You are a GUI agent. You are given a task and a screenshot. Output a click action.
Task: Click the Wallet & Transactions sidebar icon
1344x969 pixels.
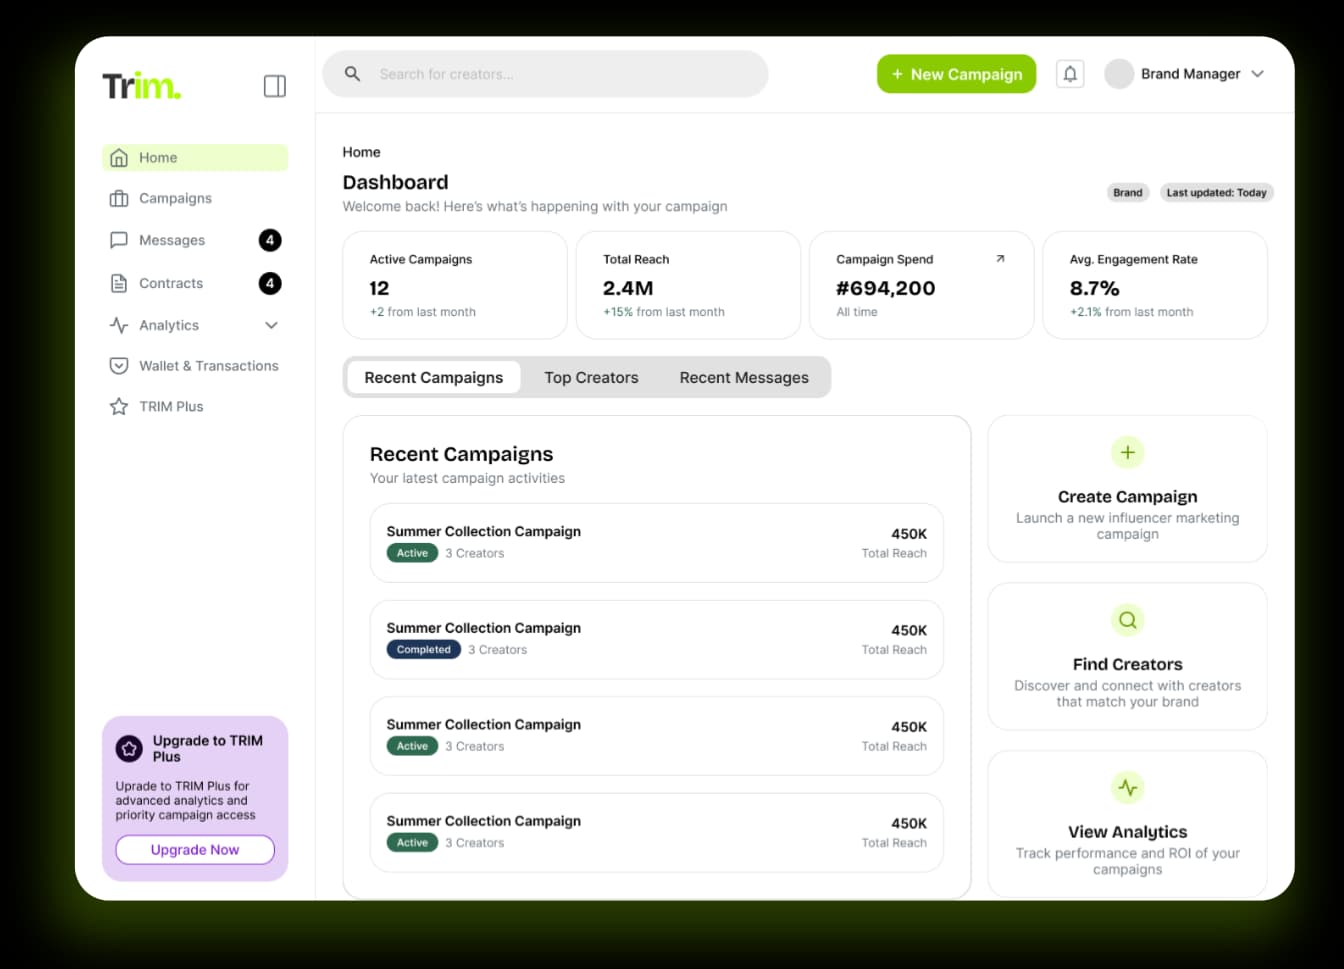pos(119,366)
